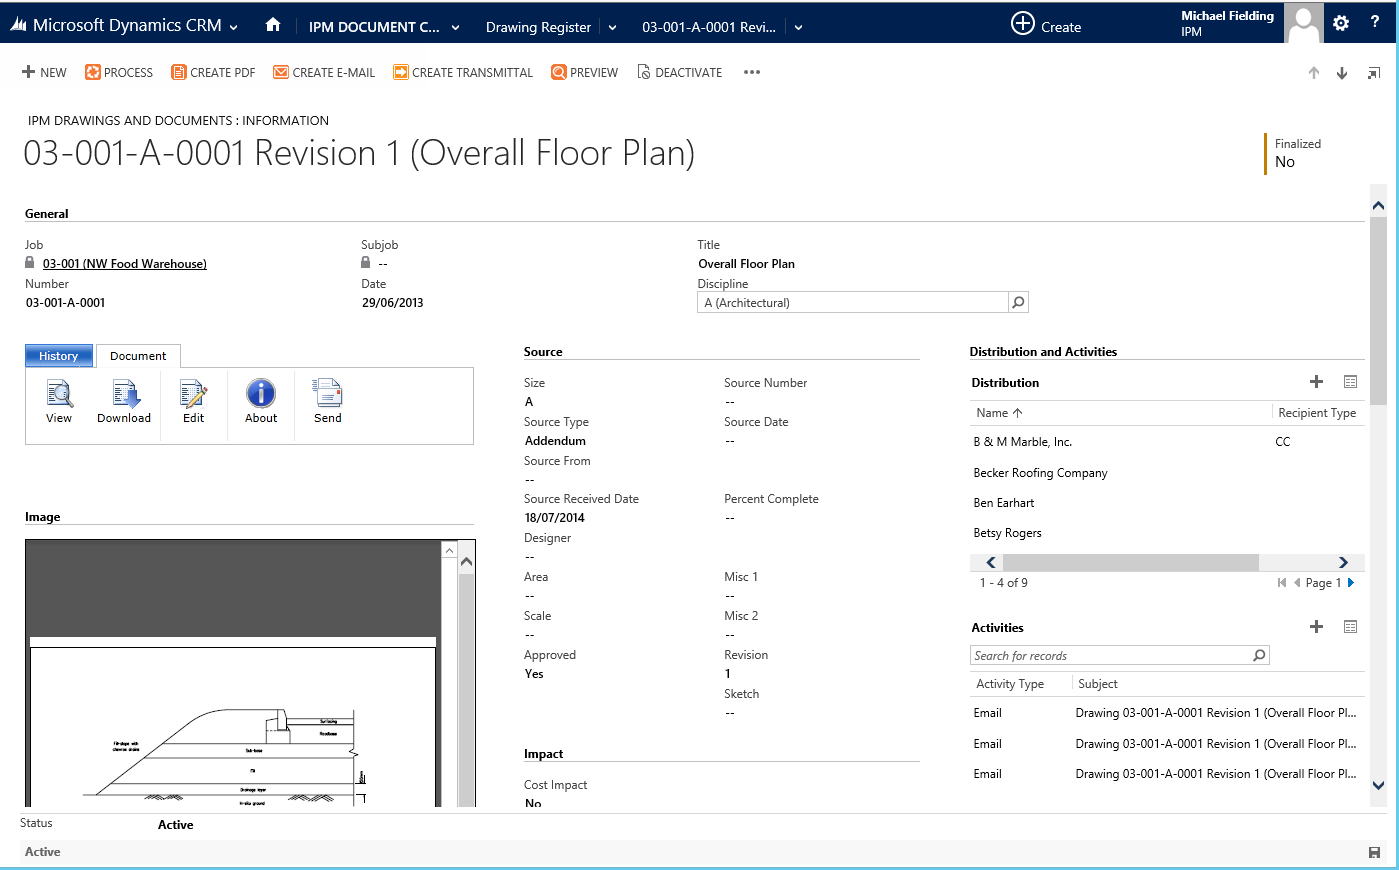Open the Discipline lookup magnifier icon
Screen dimensions: 1399x870
[x=1017, y=301]
